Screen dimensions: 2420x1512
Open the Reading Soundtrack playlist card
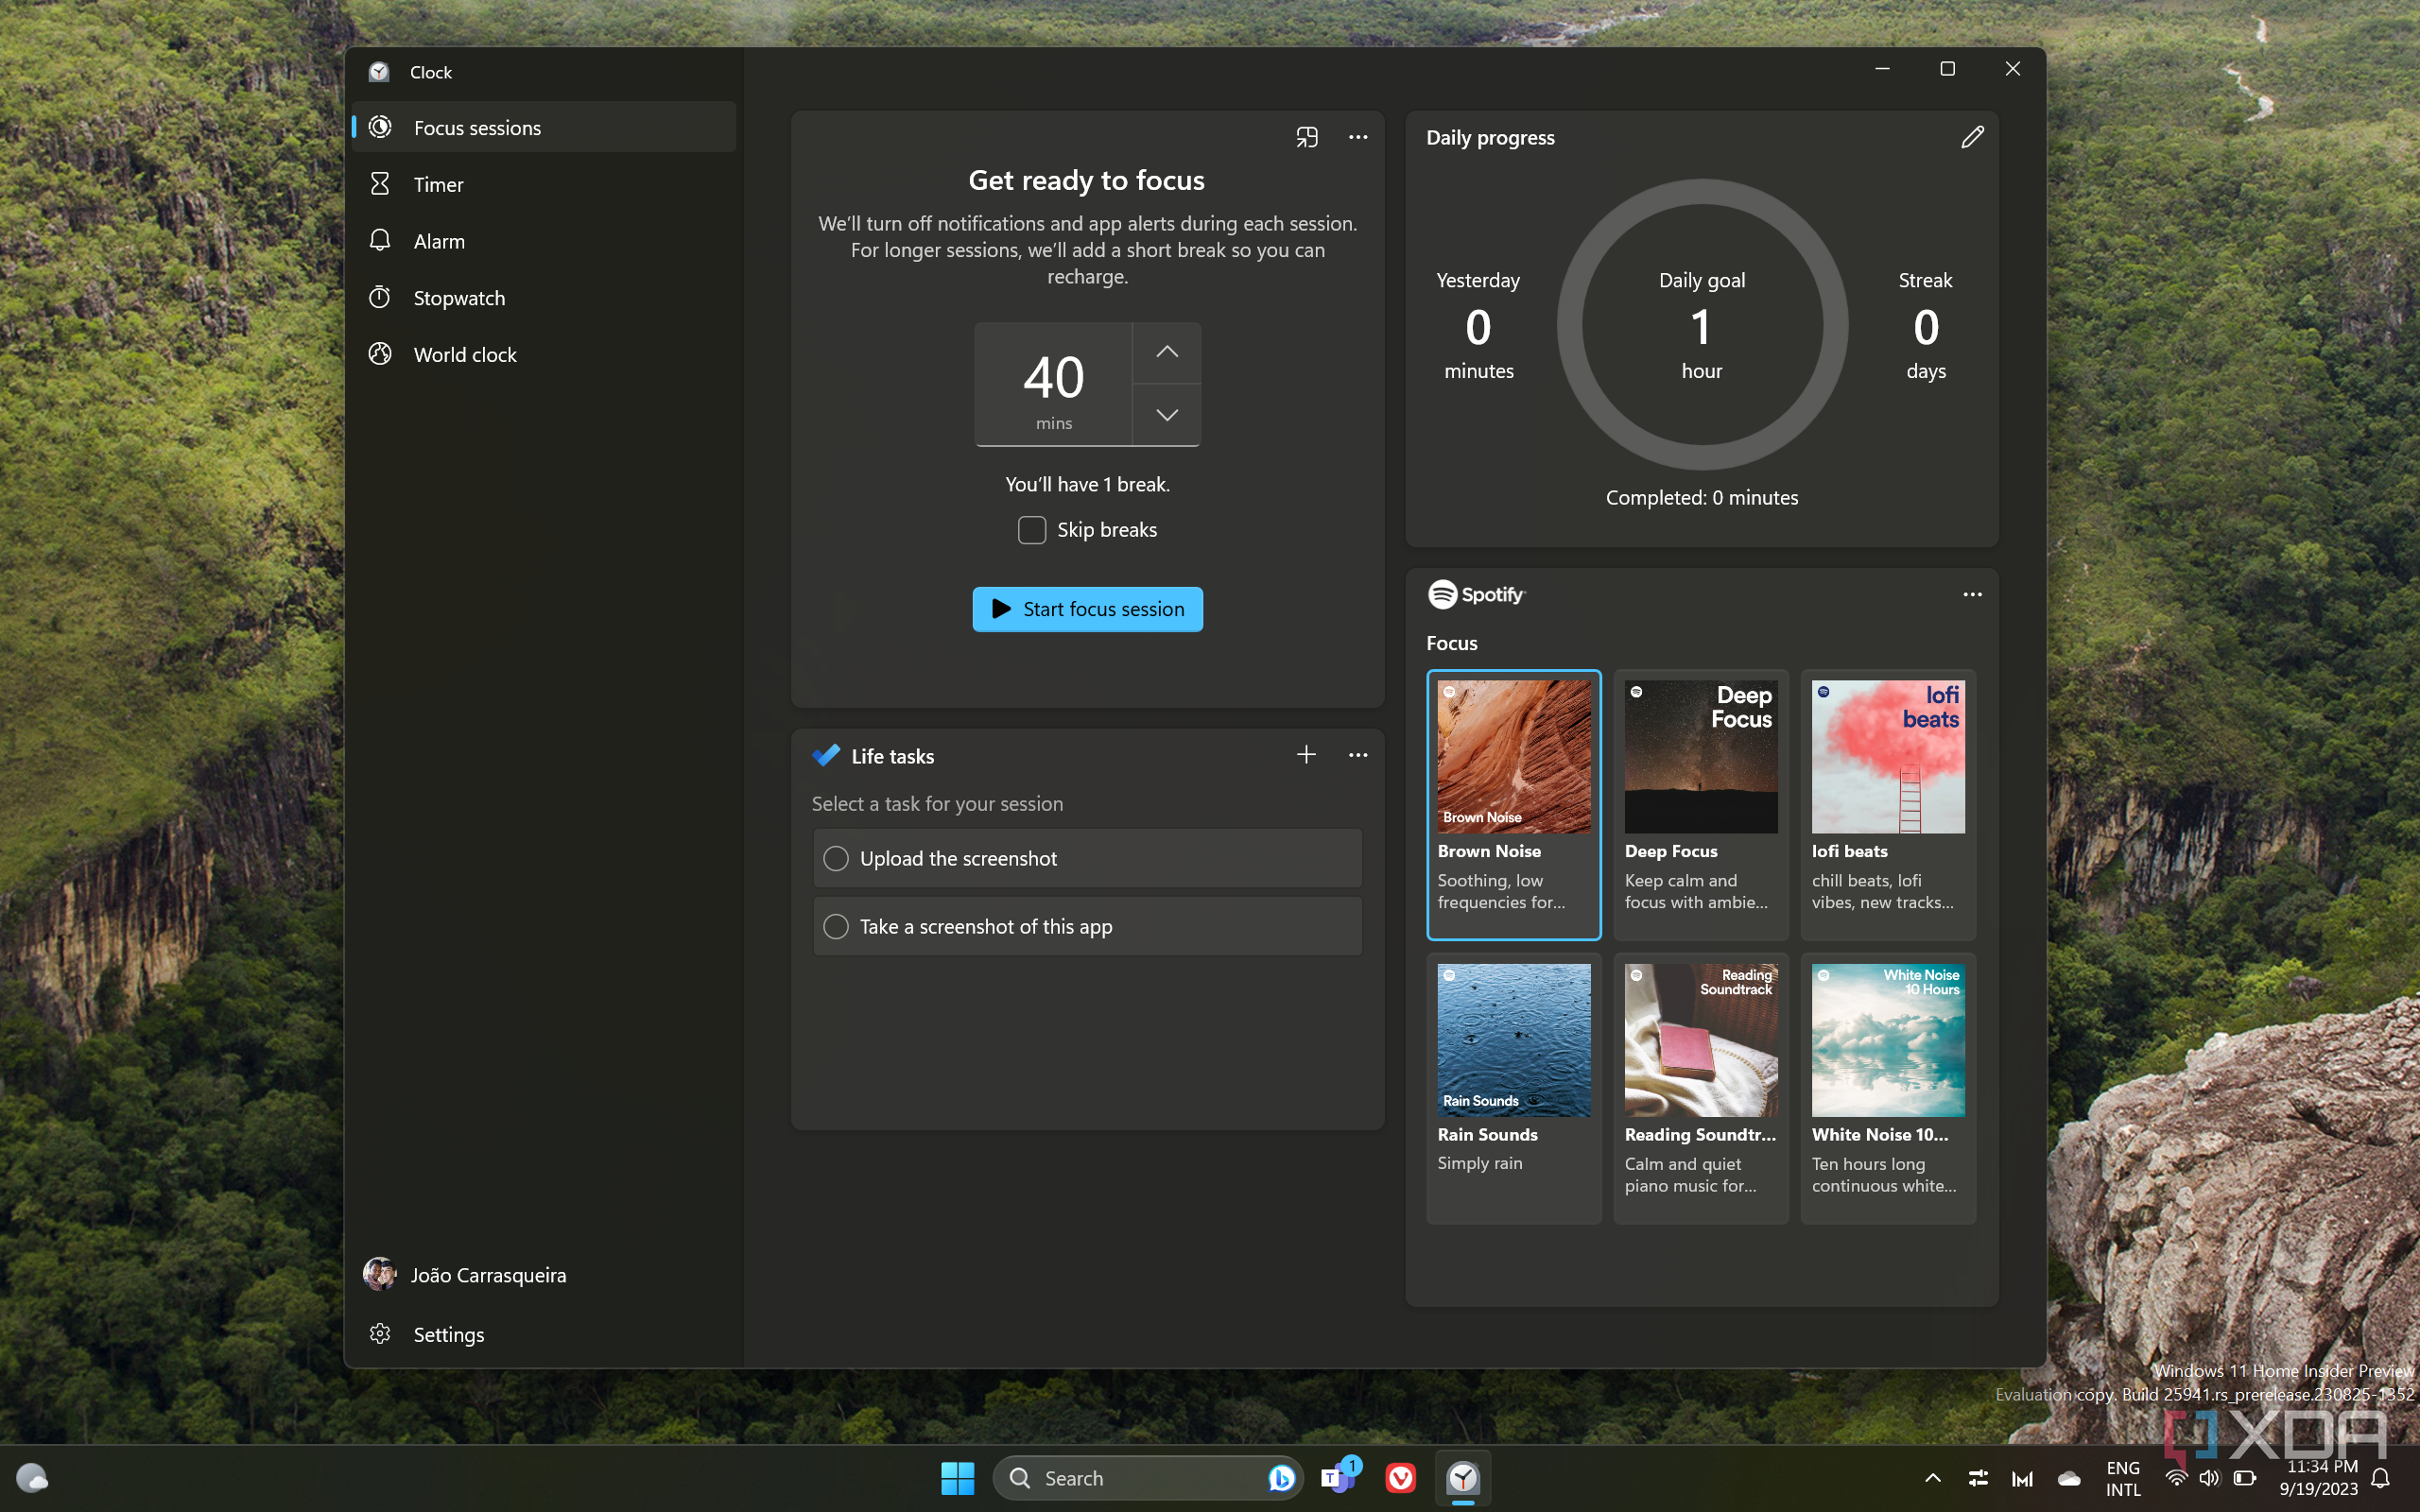[1701, 1088]
